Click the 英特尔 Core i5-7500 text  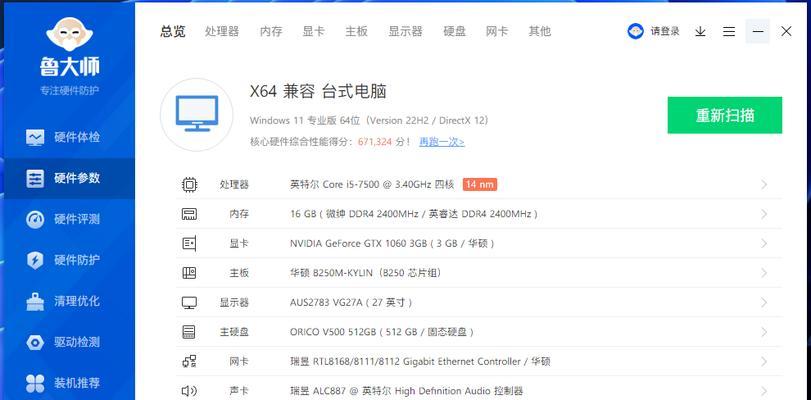(x=372, y=185)
